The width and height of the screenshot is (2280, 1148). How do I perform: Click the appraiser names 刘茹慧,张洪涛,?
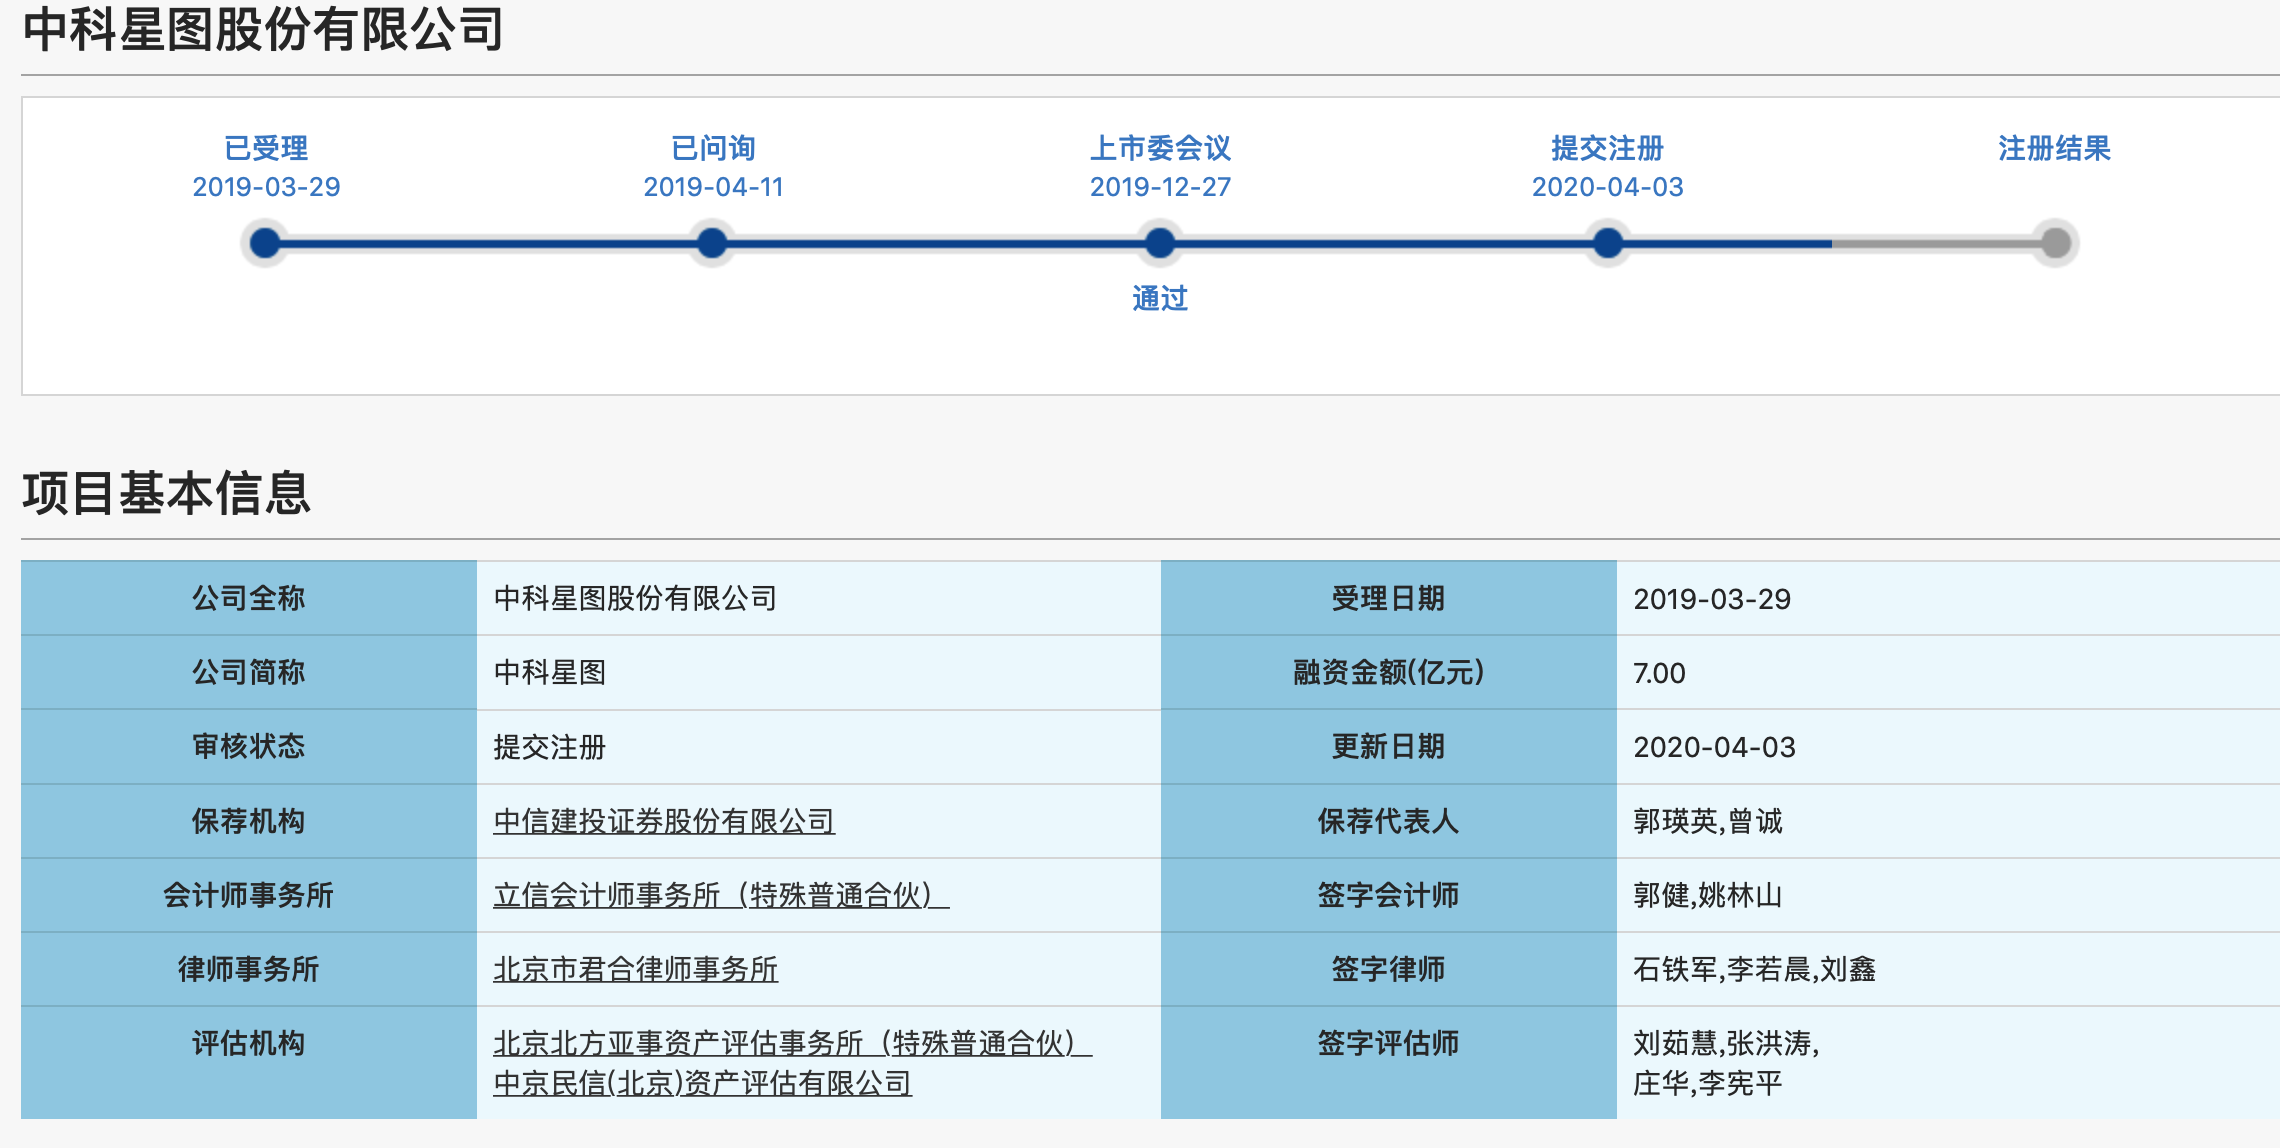pyautogui.click(x=1726, y=1043)
